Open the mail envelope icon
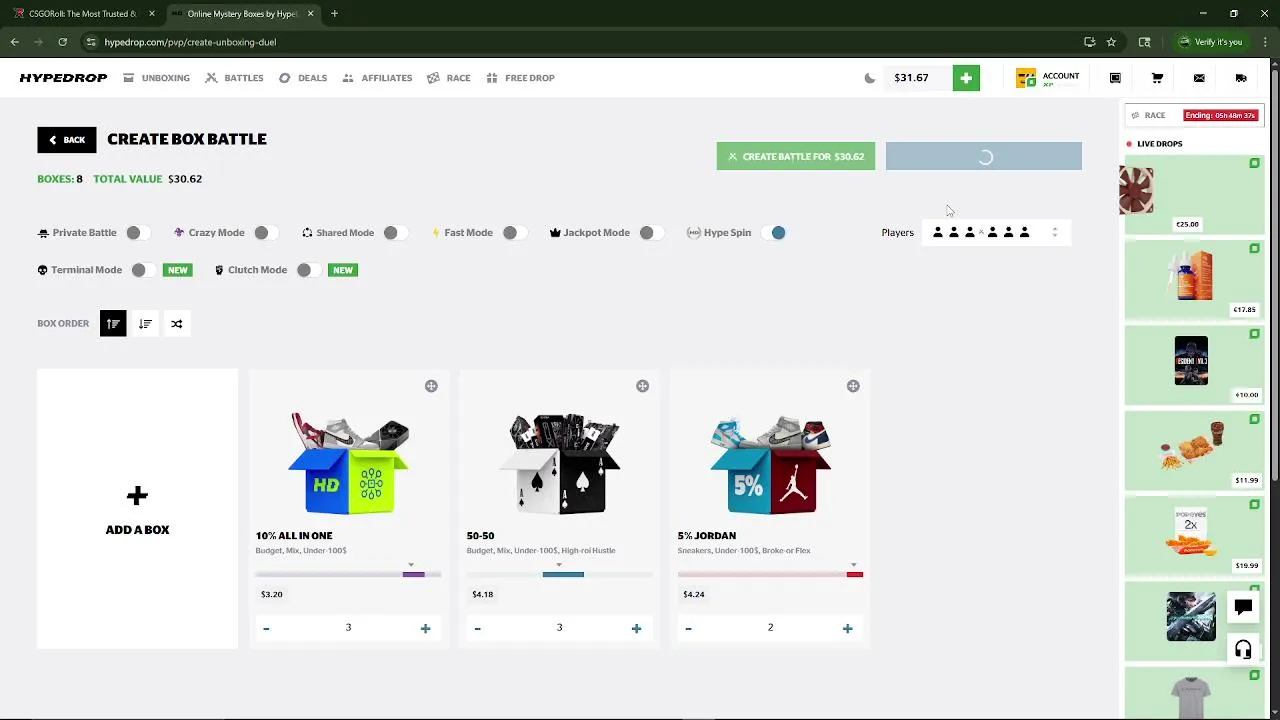This screenshot has width=1280, height=720. point(1199,78)
